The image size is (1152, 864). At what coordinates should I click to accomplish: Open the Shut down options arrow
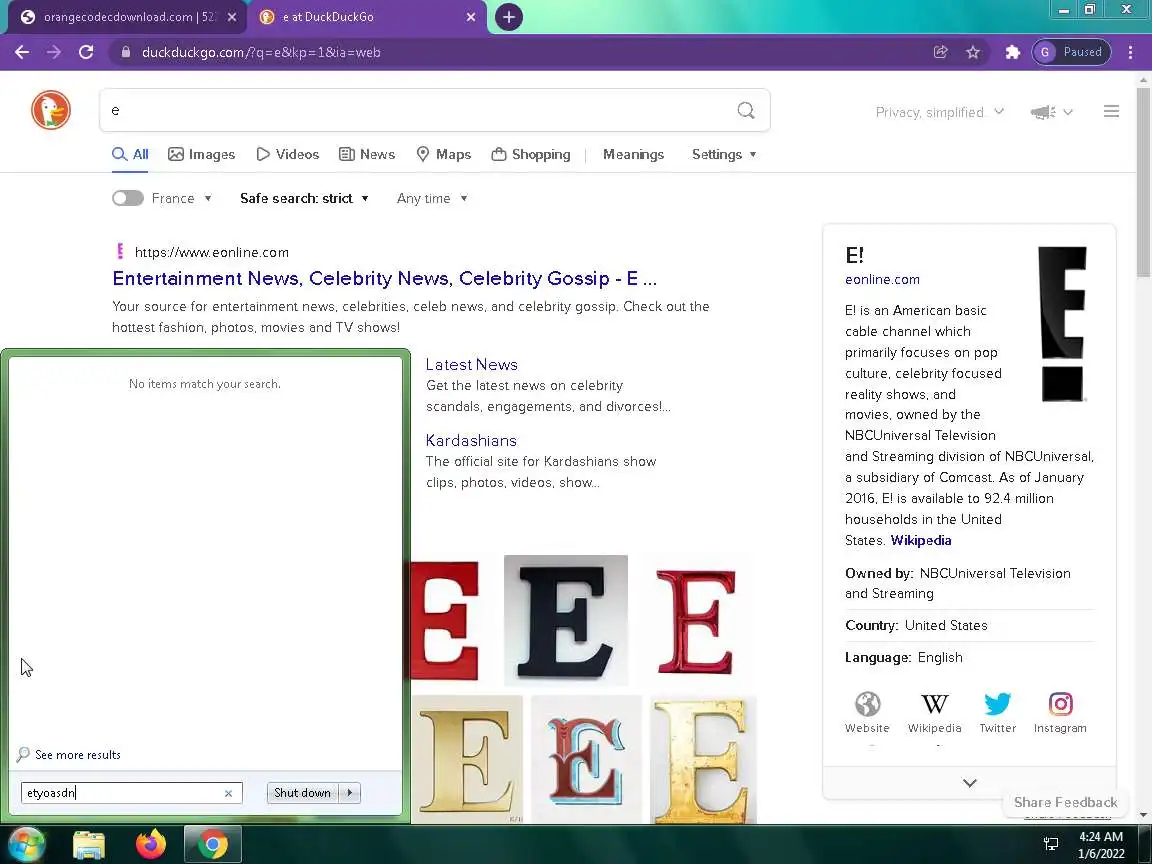coord(350,793)
